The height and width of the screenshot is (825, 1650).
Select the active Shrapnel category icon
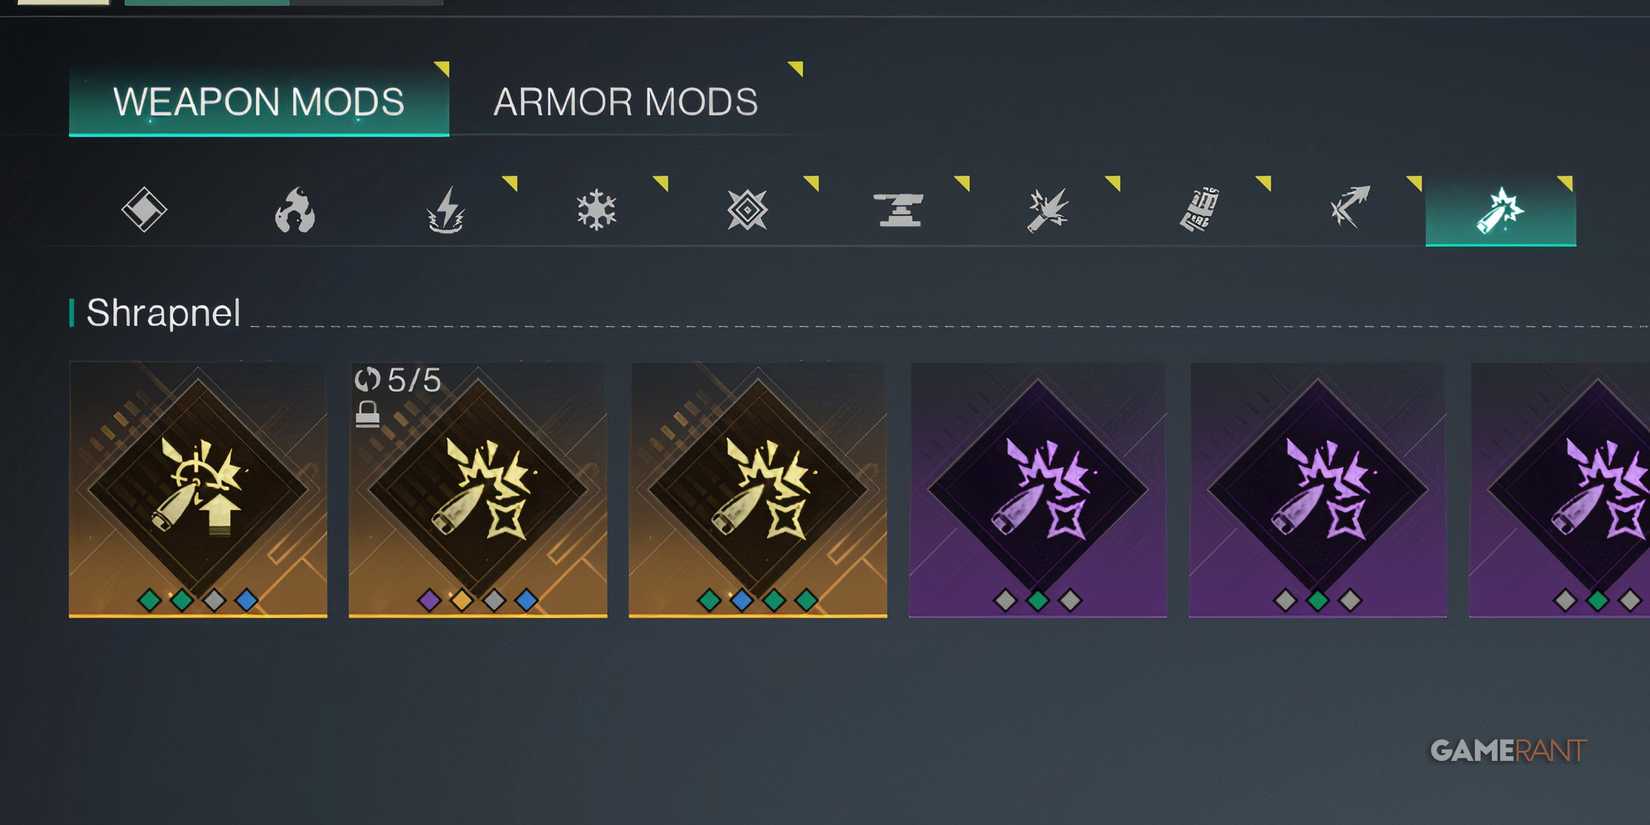click(1501, 210)
